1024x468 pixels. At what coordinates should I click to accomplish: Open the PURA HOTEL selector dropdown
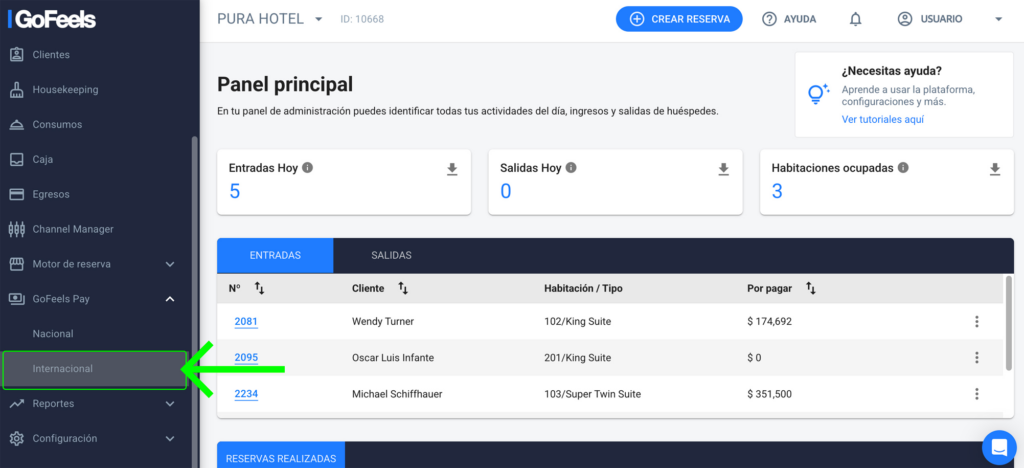pyautogui.click(x=319, y=19)
